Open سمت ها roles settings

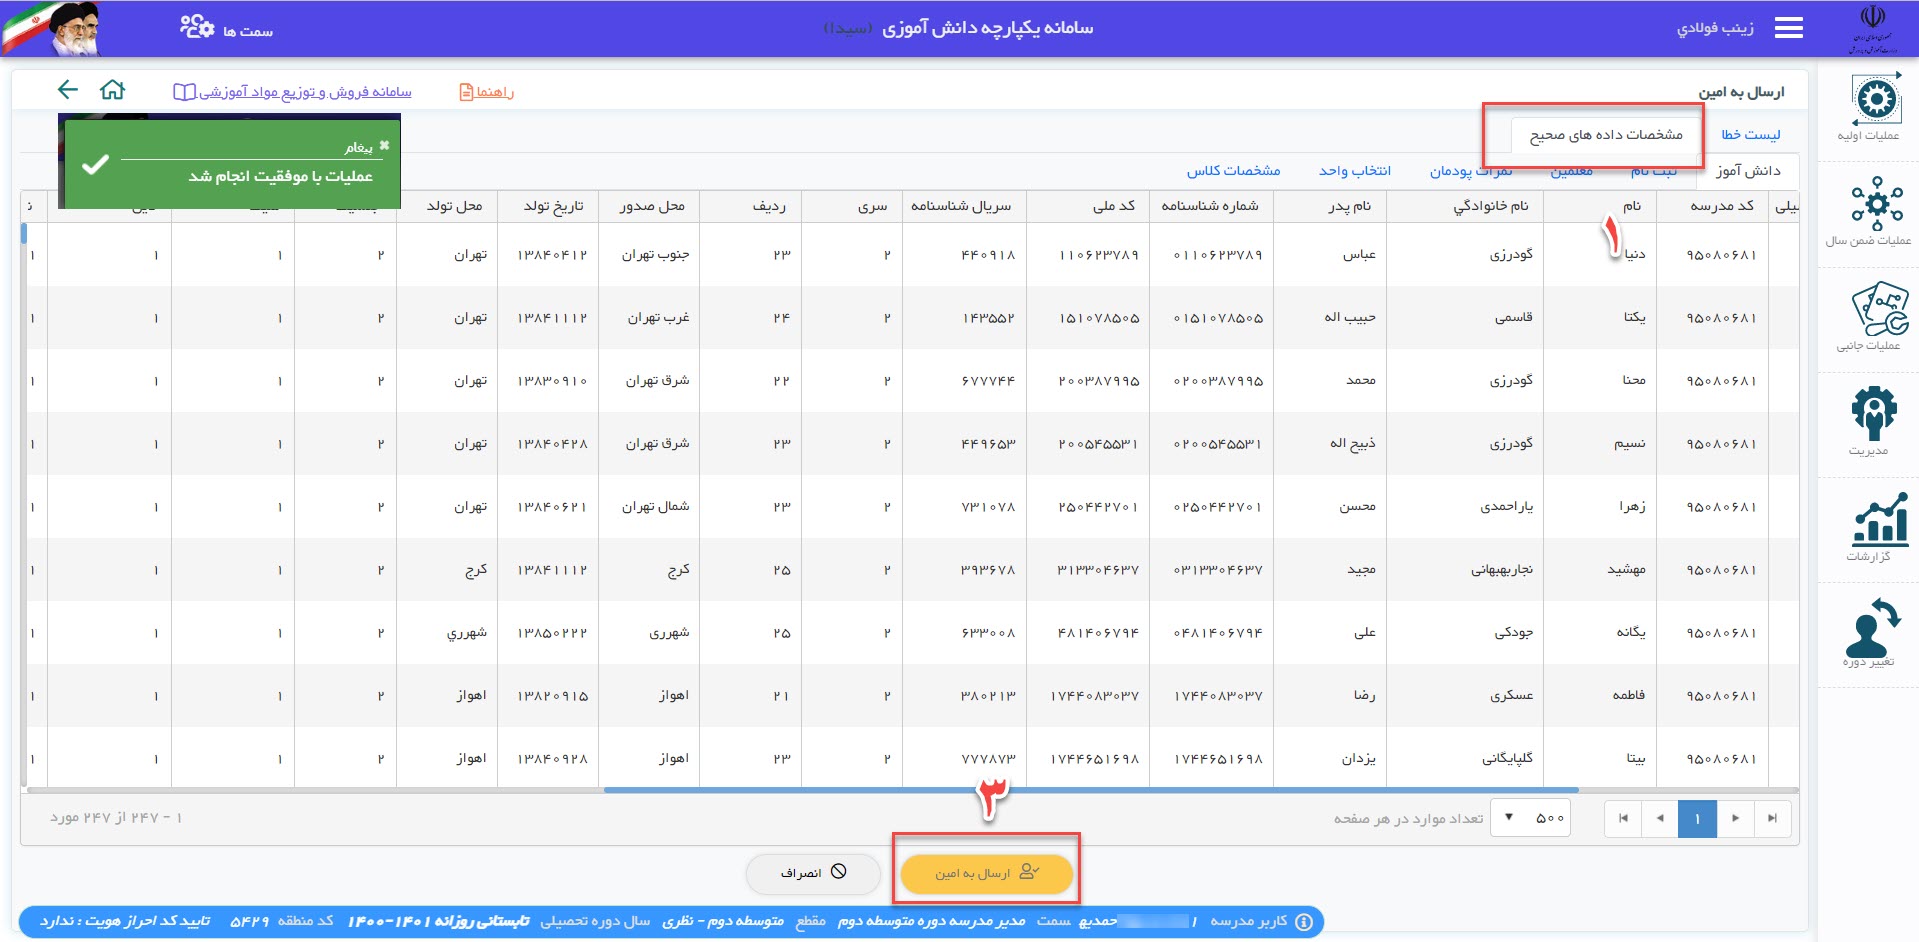click(226, 29)
